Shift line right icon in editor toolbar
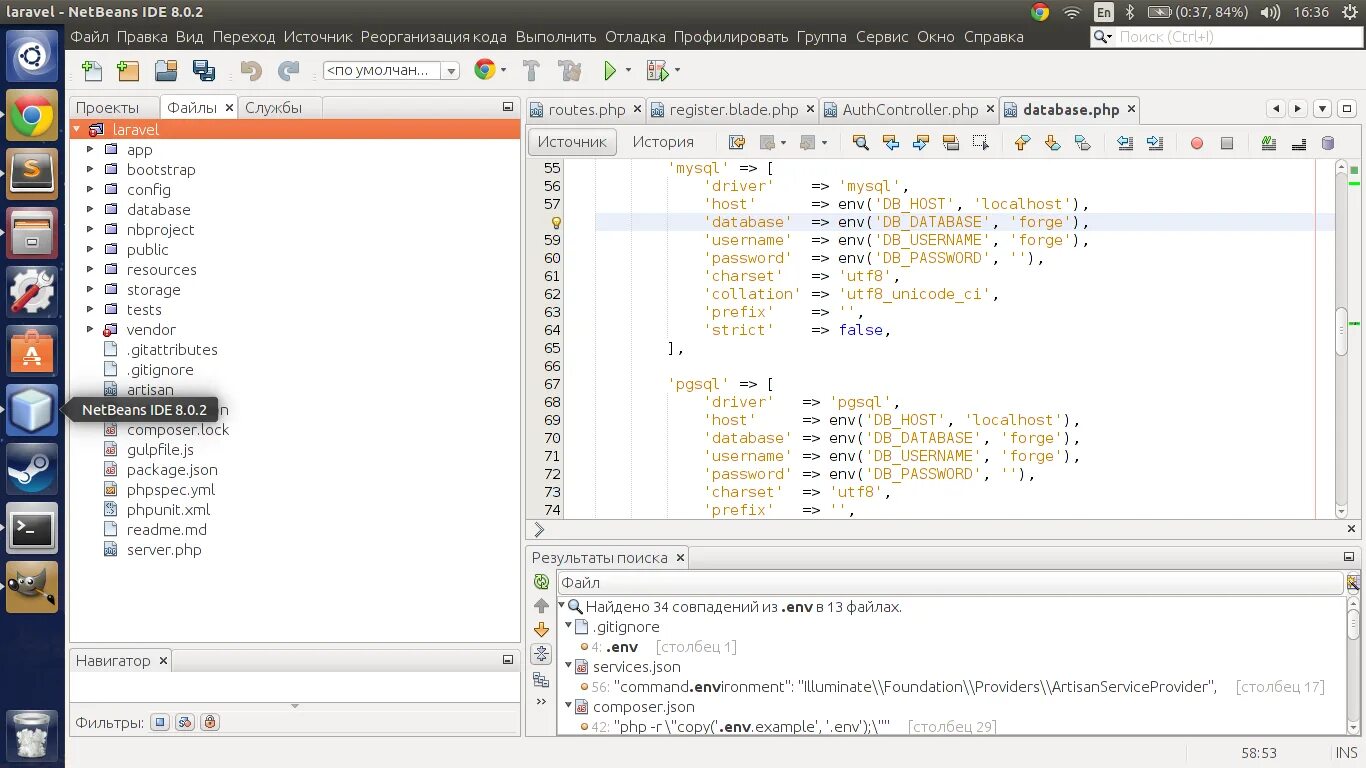 1155,143
